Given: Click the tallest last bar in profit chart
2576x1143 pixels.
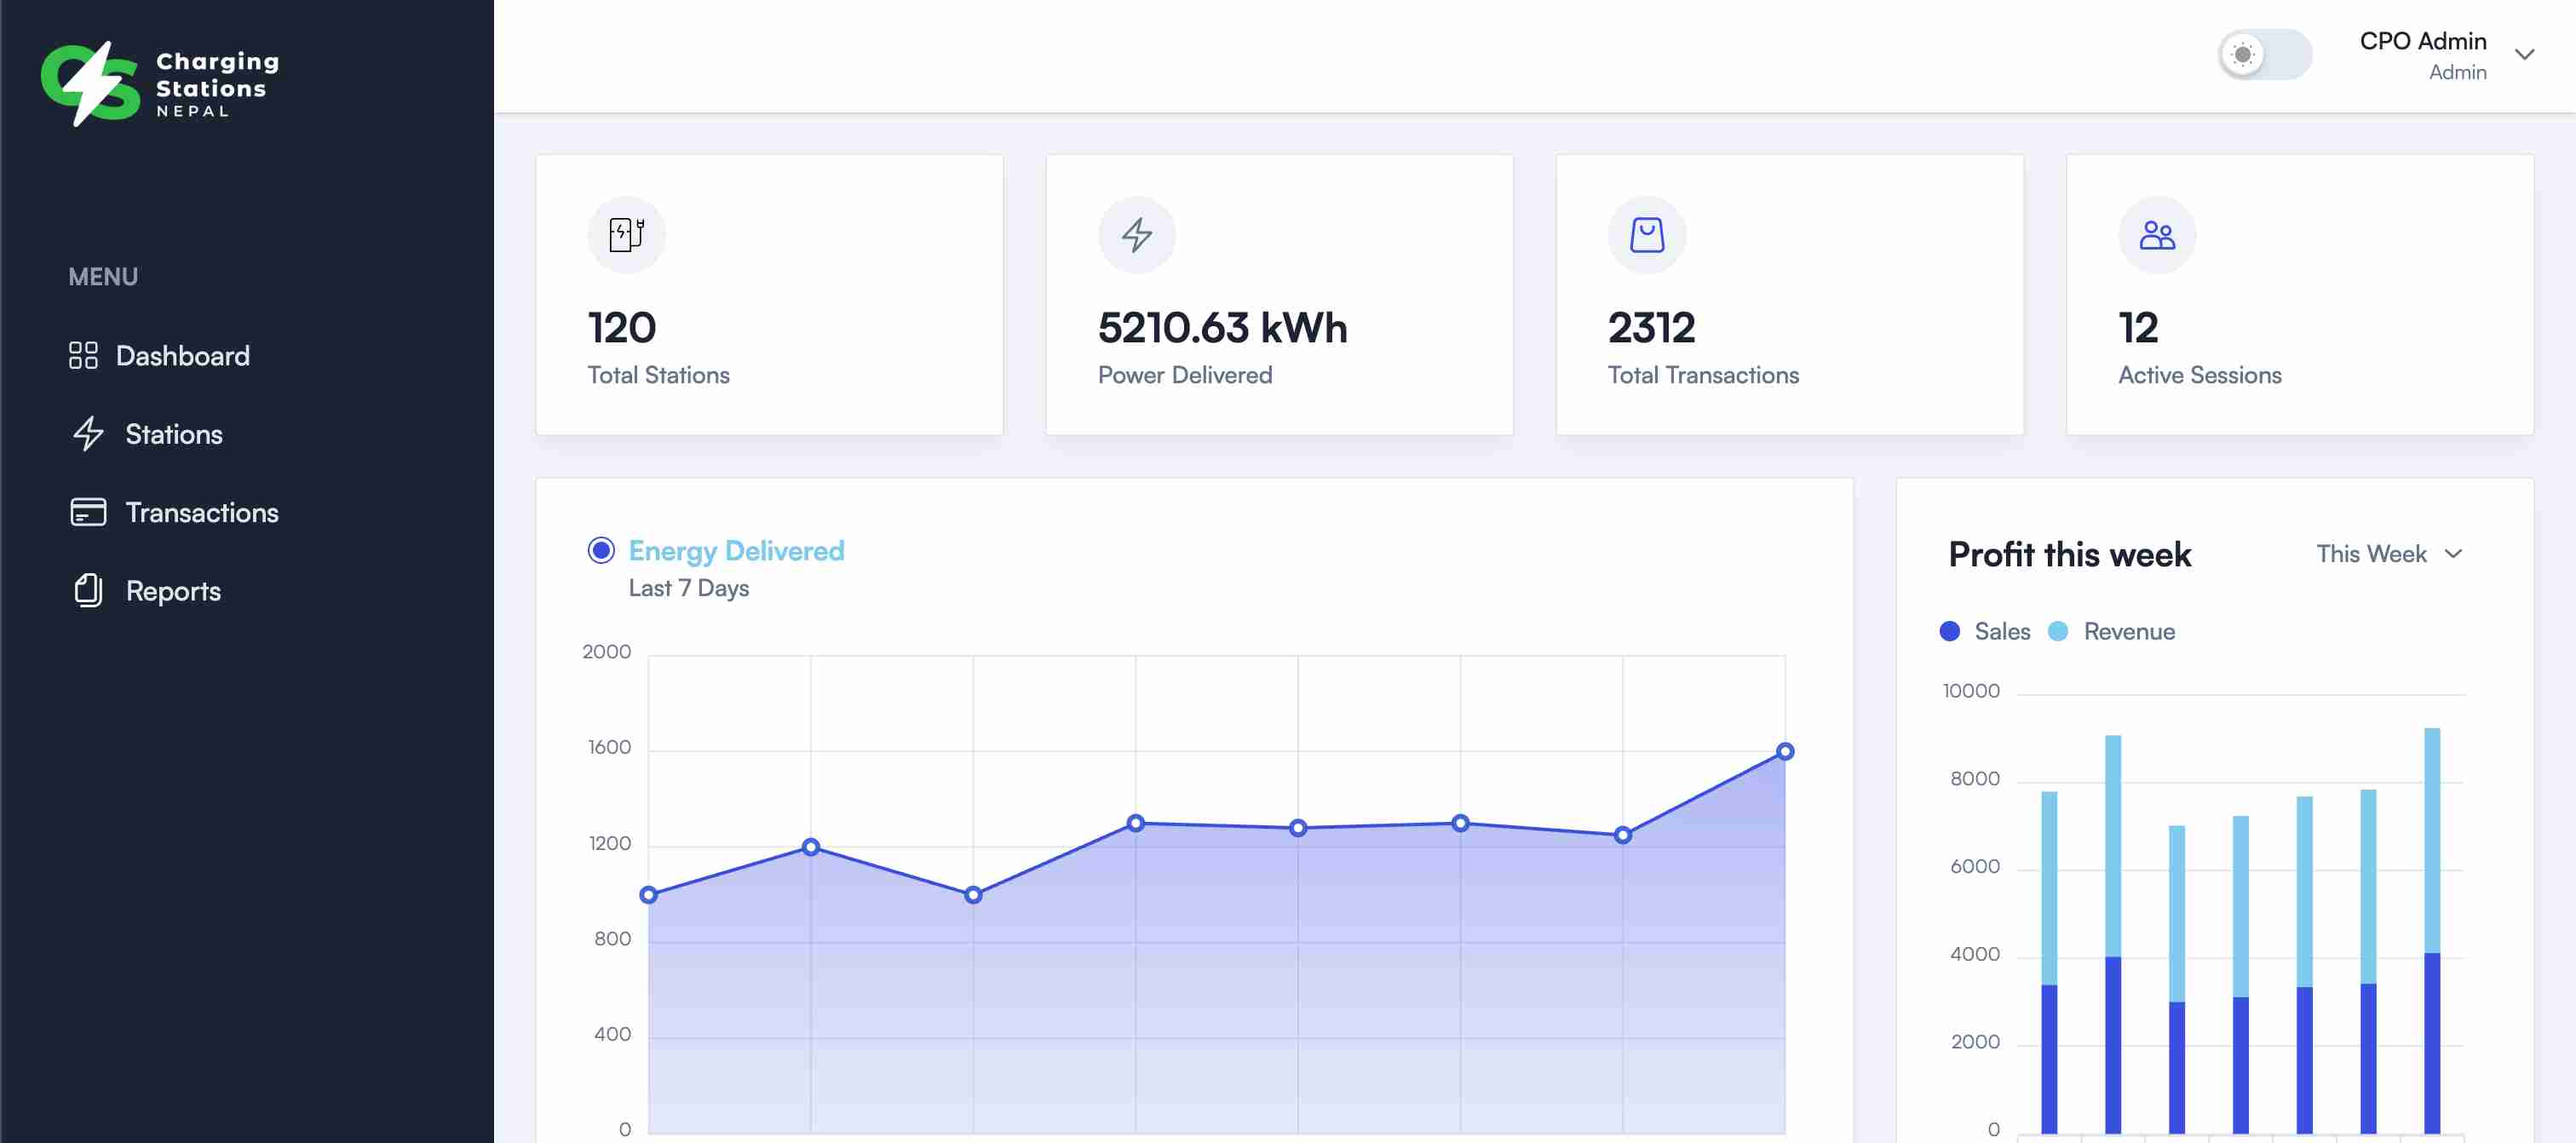Looking at the screenshot, I should [x=2431, y=930].
